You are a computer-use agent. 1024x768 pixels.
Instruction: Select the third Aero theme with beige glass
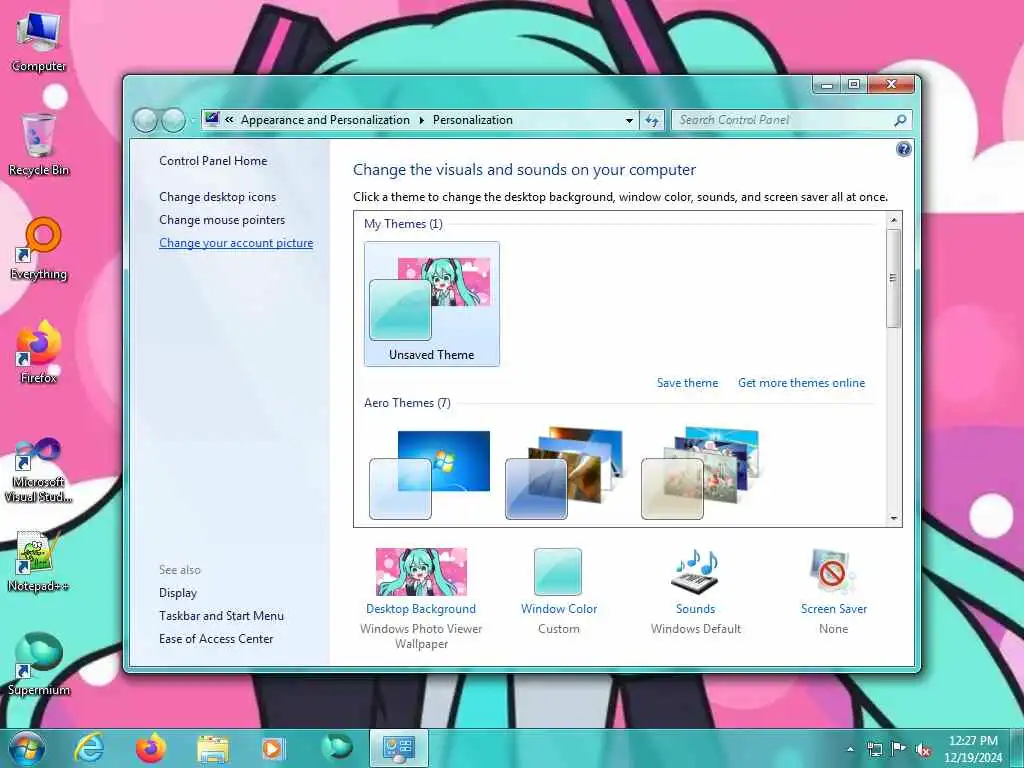pos(701,474)
